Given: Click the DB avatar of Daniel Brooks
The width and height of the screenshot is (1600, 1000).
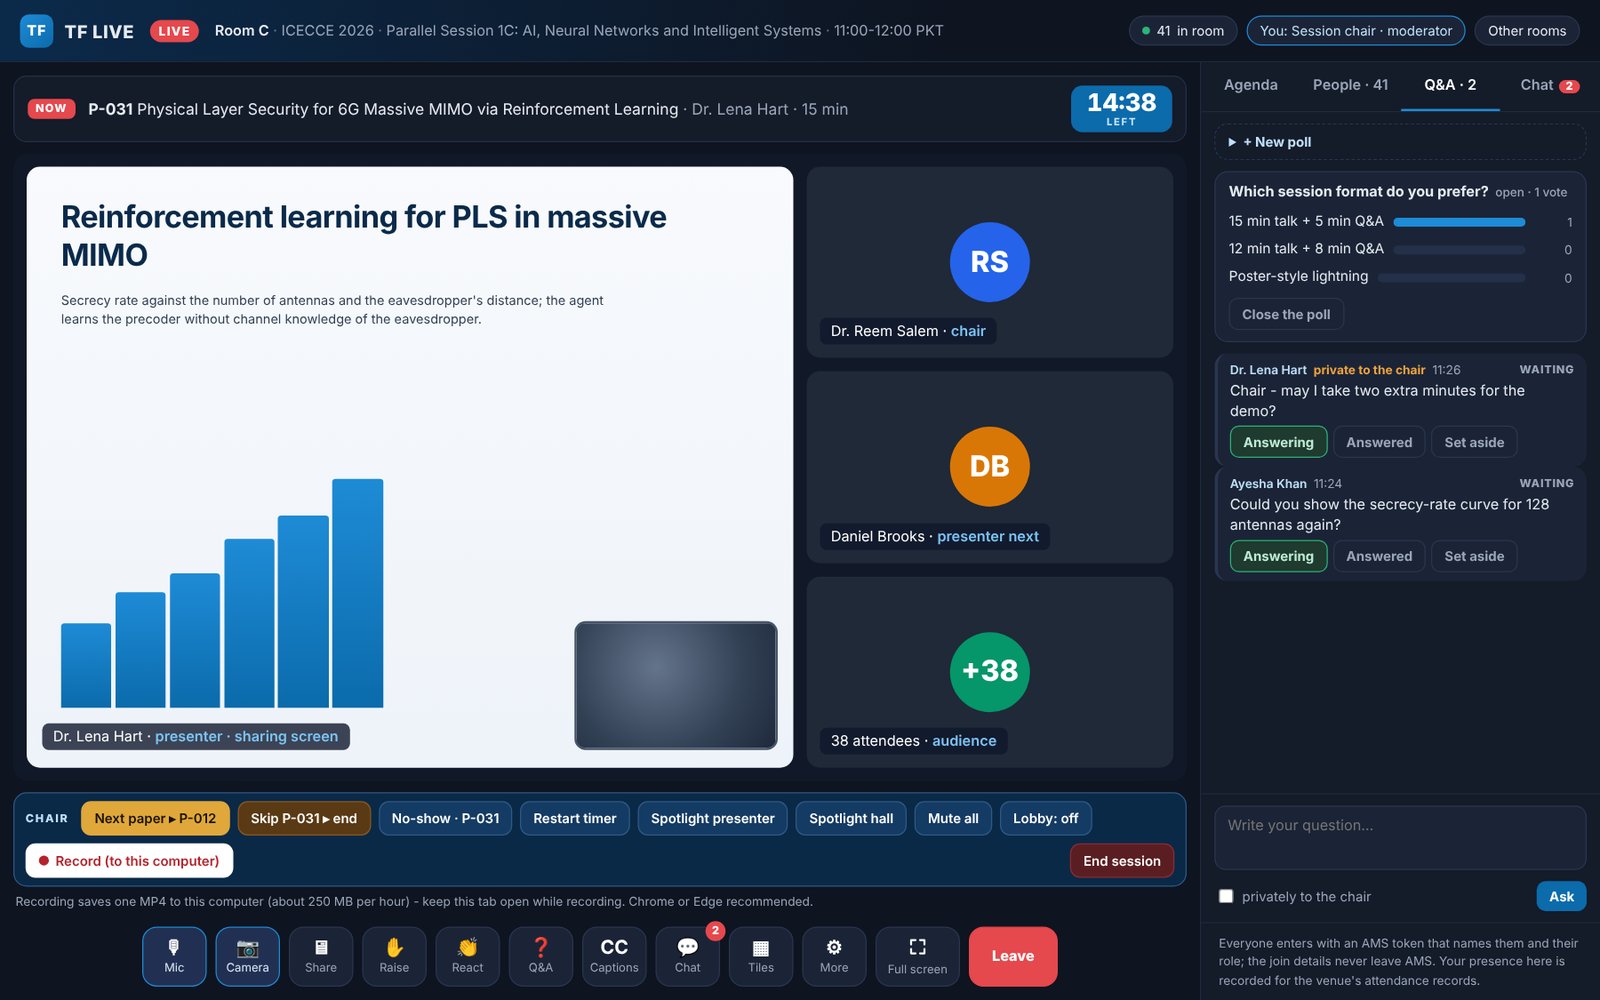Looking at the screenshot, I should [989, 466].
